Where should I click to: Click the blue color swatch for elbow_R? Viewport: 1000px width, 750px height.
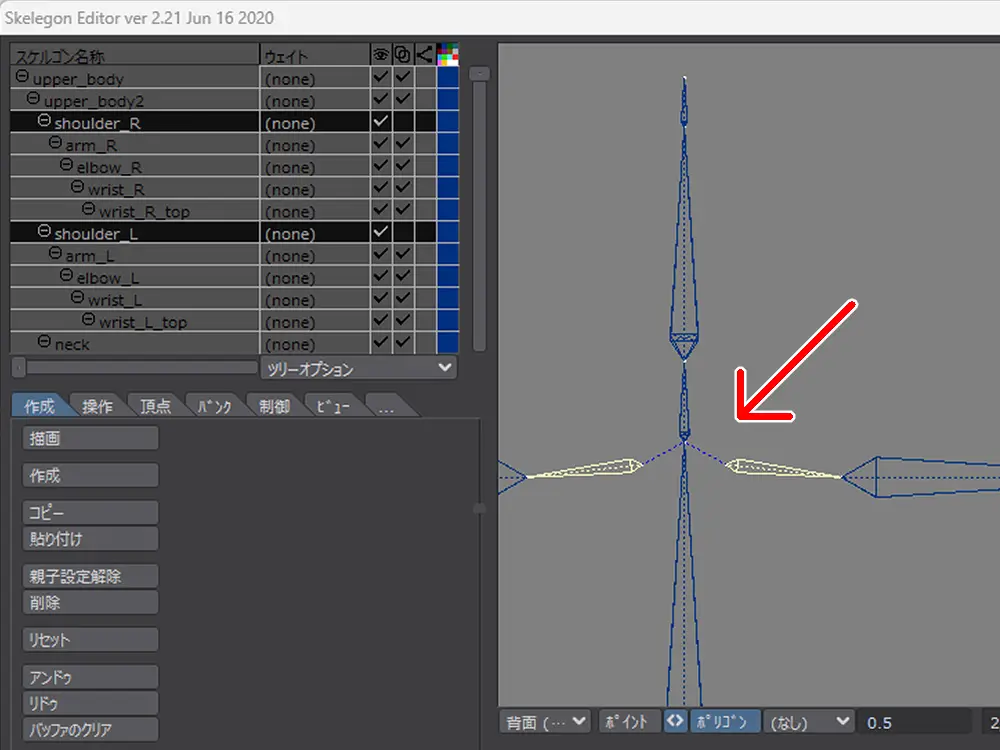[447, 167]
